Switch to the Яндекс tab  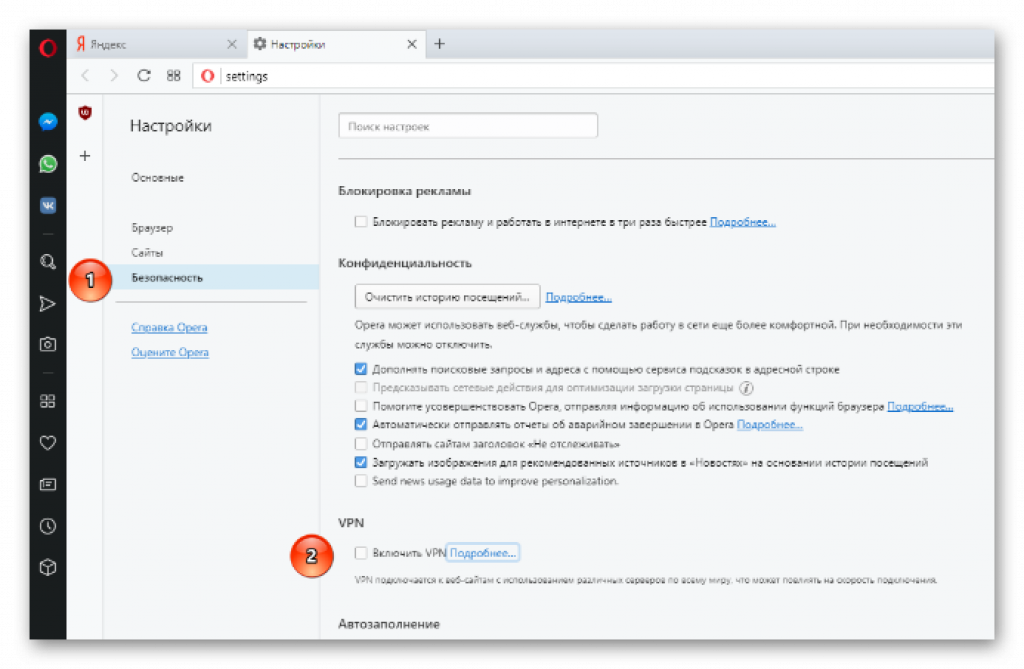(150, 44)
